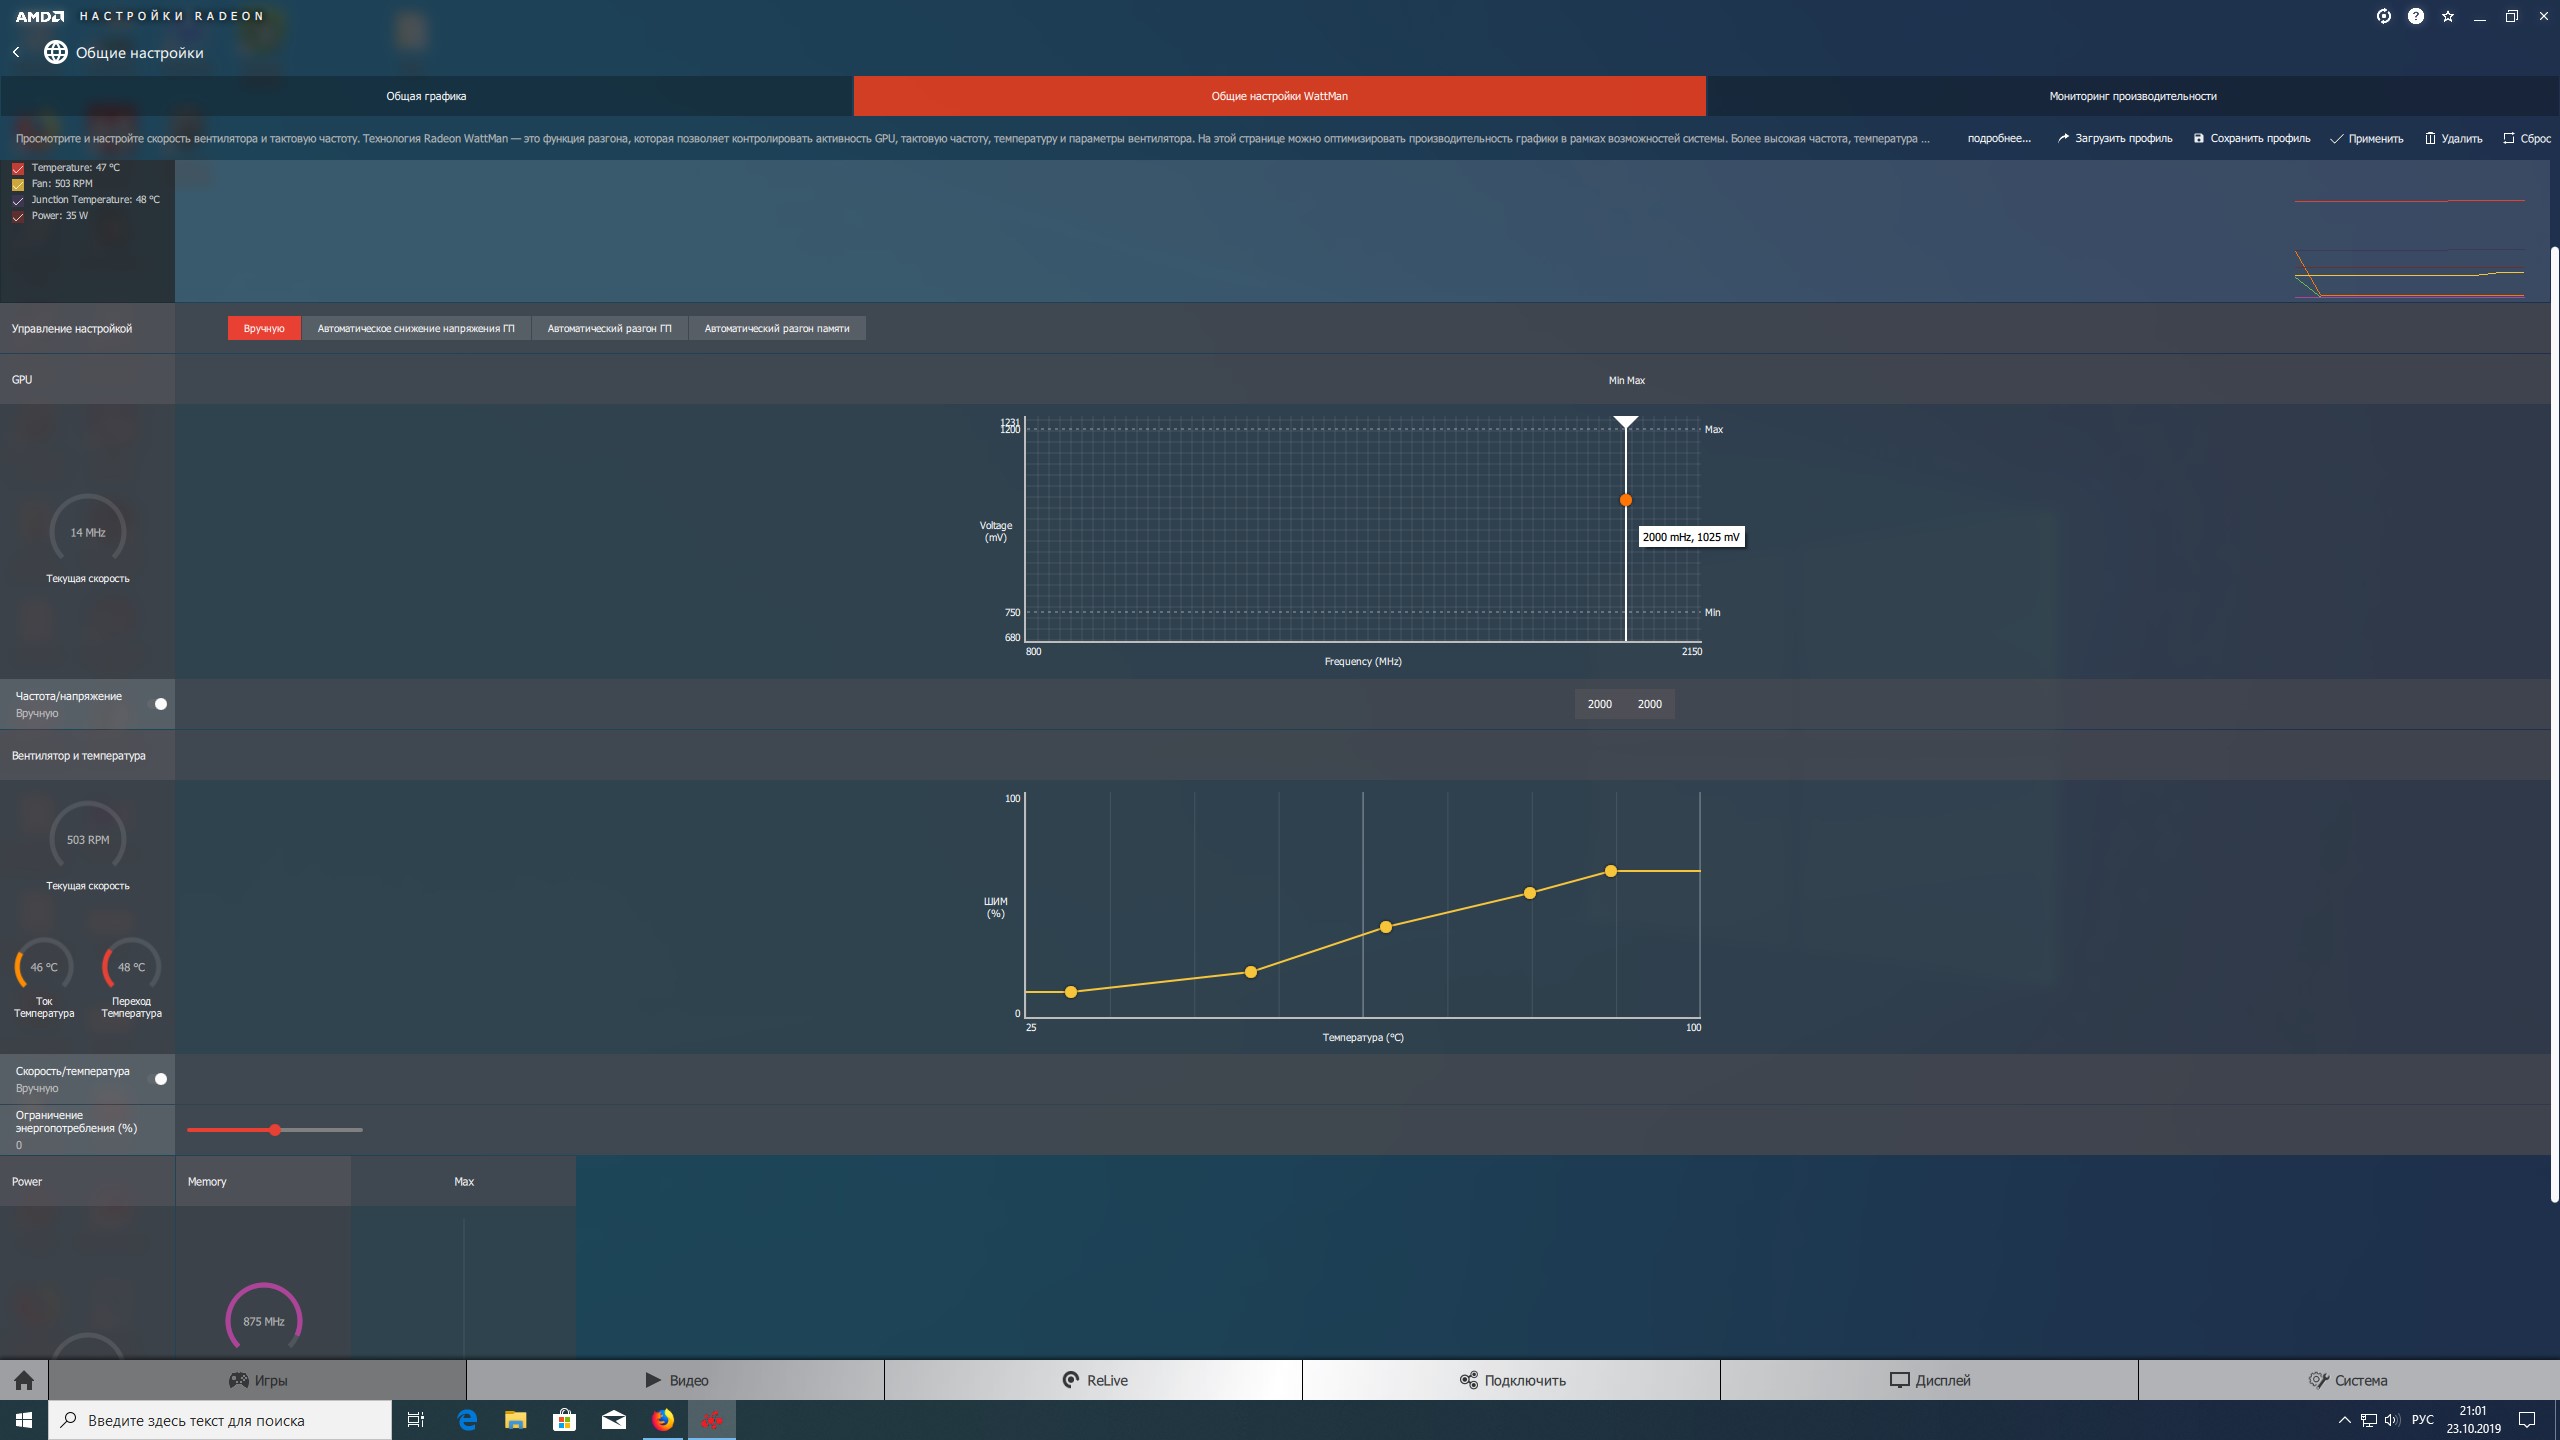
Task: Show hidden system tray icons chevron
Action: coord(2344,1420)
